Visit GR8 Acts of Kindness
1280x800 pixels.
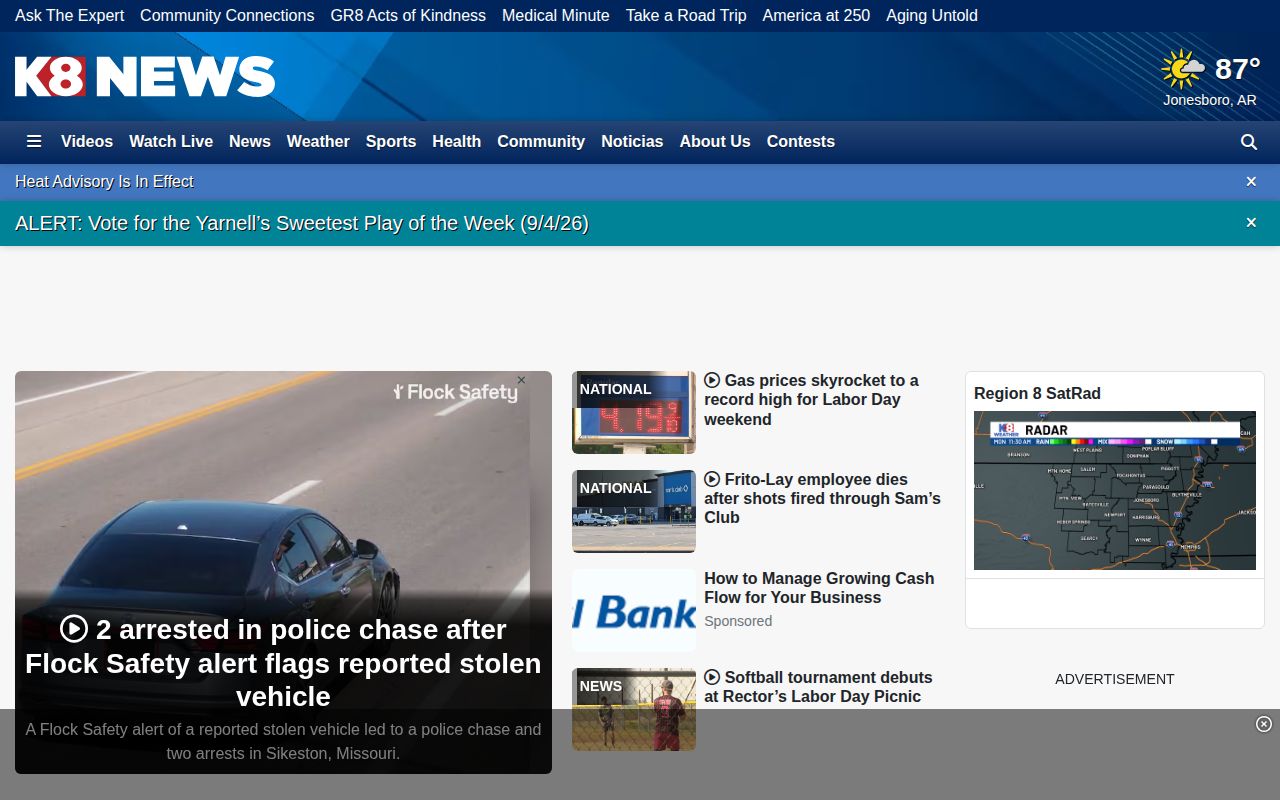point(408,15)
